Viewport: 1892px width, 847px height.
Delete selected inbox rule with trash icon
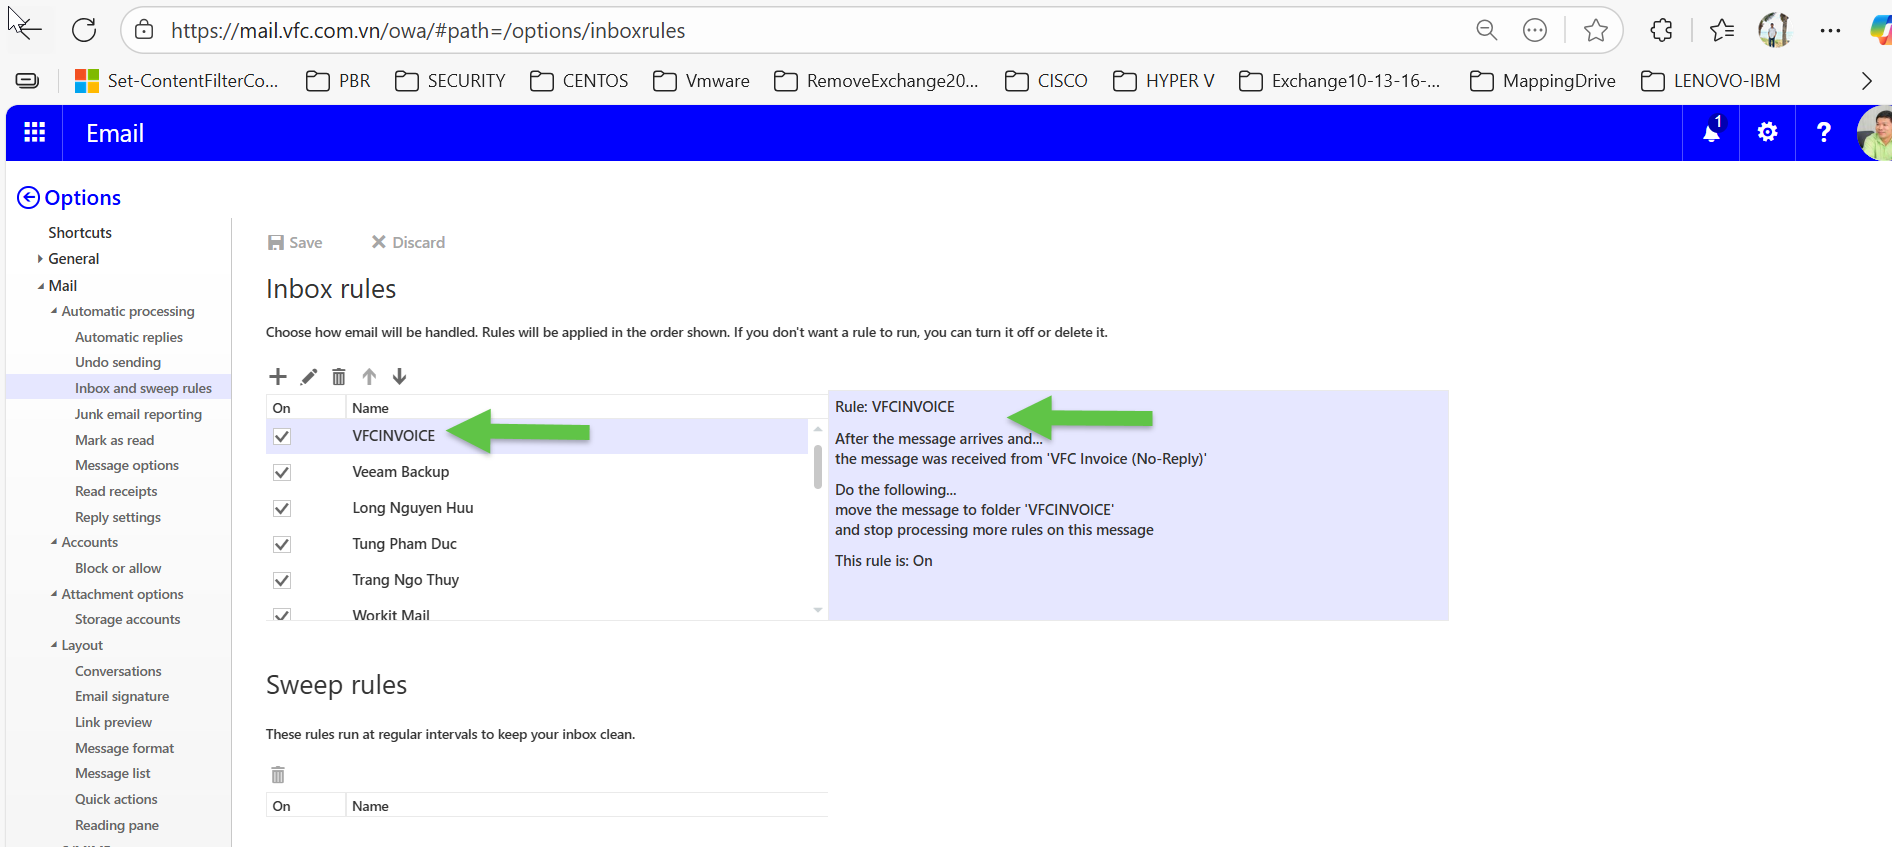(339, 377)
